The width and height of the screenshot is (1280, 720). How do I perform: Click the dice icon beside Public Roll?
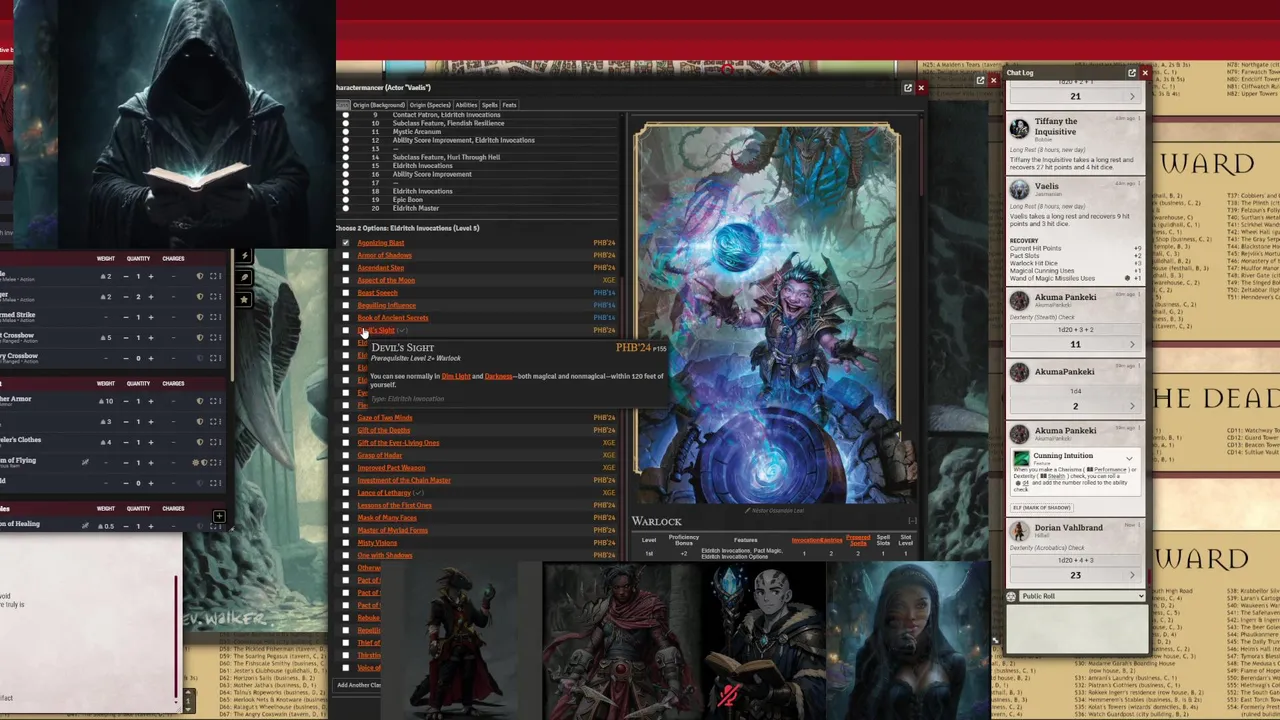coord(1011,596)
